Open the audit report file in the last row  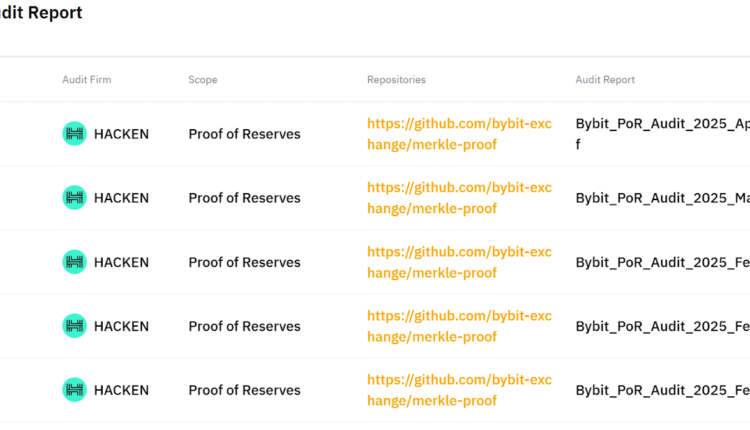click(662, 390)
